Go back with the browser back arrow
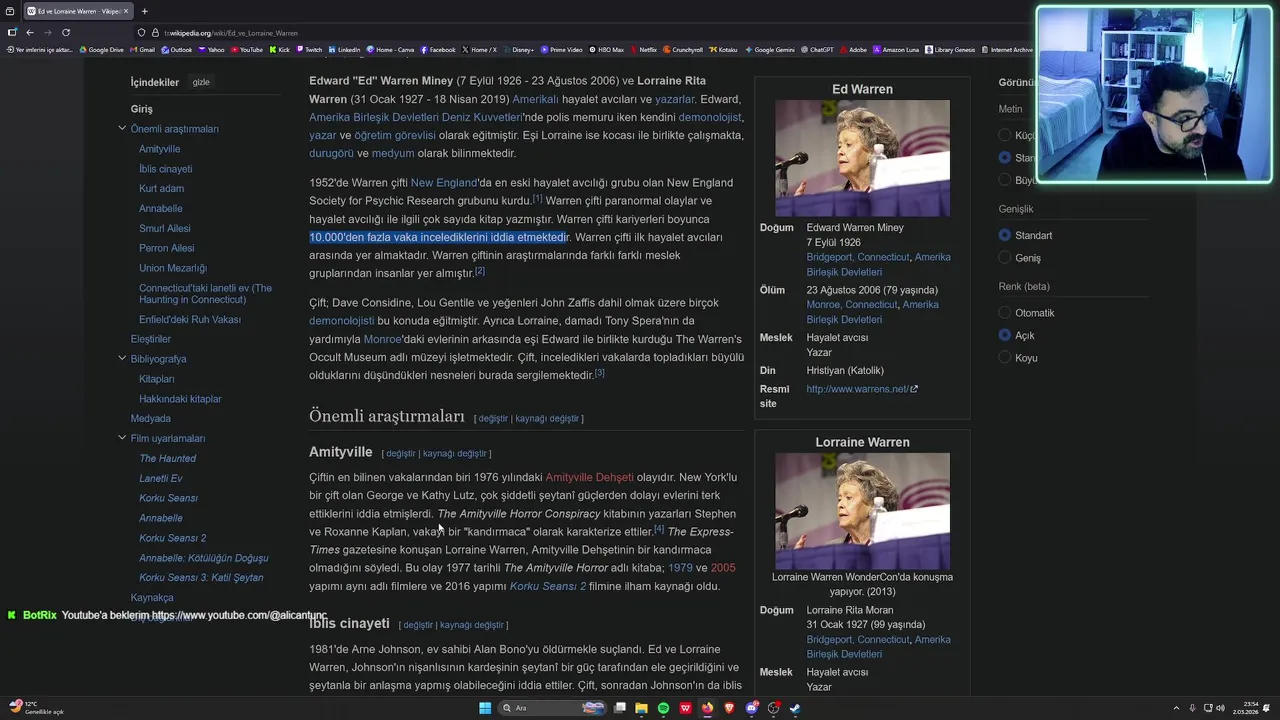1280x720 pixels. pyautogui.click(x=30, y=32)
